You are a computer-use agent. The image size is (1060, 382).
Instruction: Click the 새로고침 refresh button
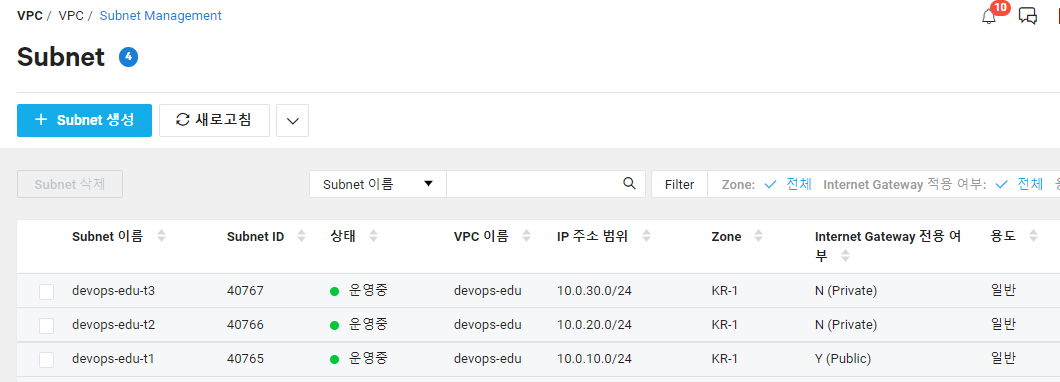pyautogui.click(x=214, y=120)
